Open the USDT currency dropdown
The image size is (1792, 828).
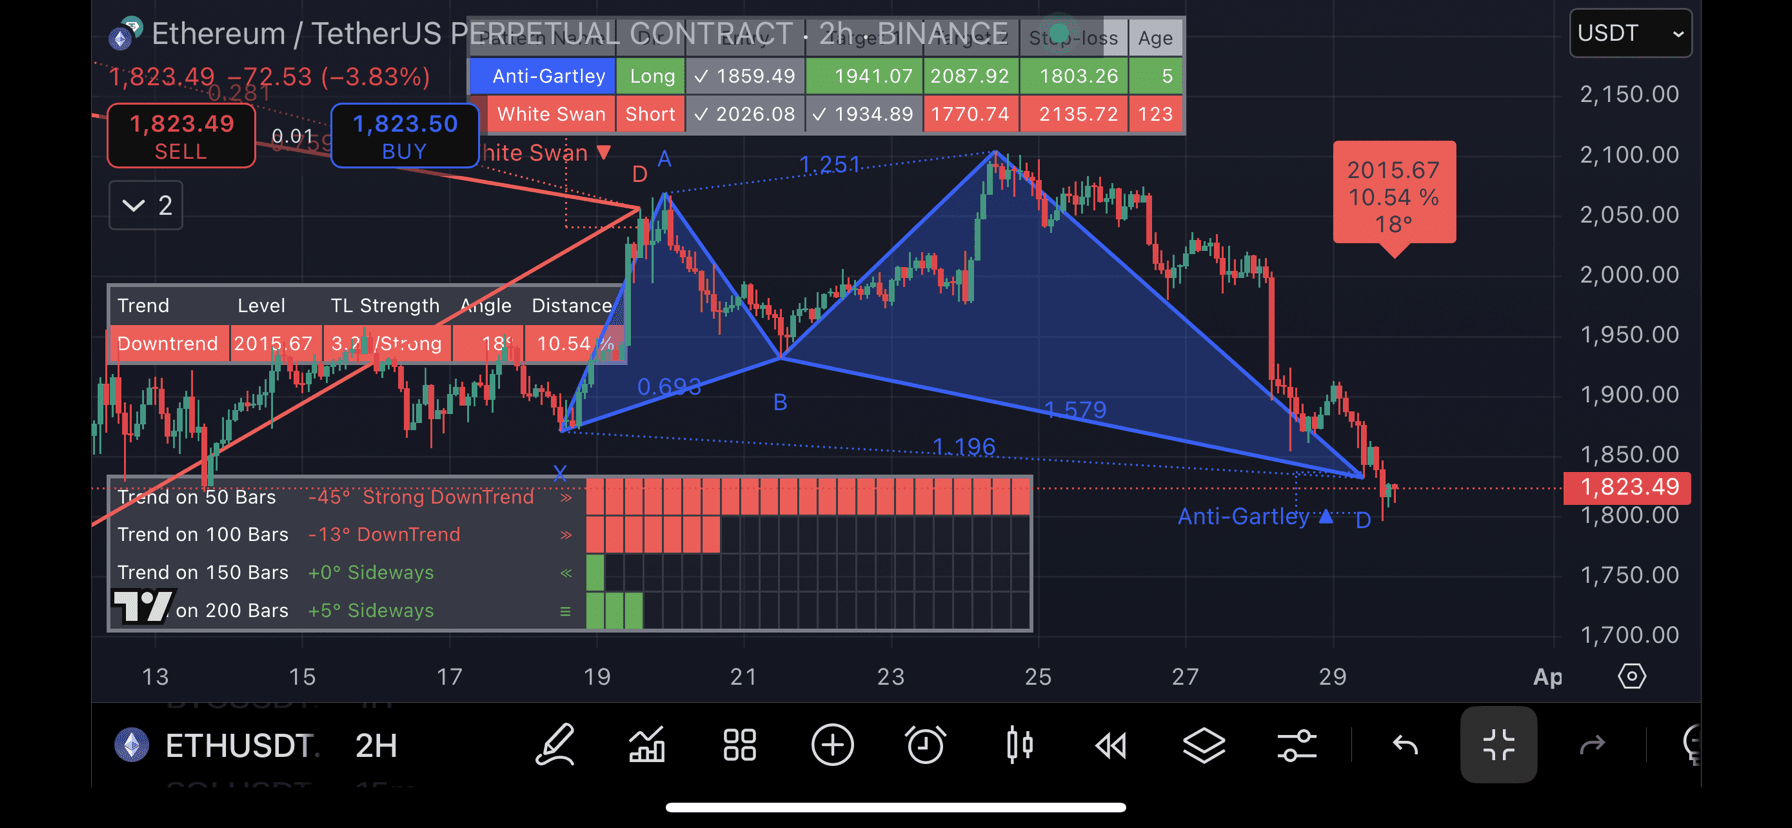(1630, 33)
